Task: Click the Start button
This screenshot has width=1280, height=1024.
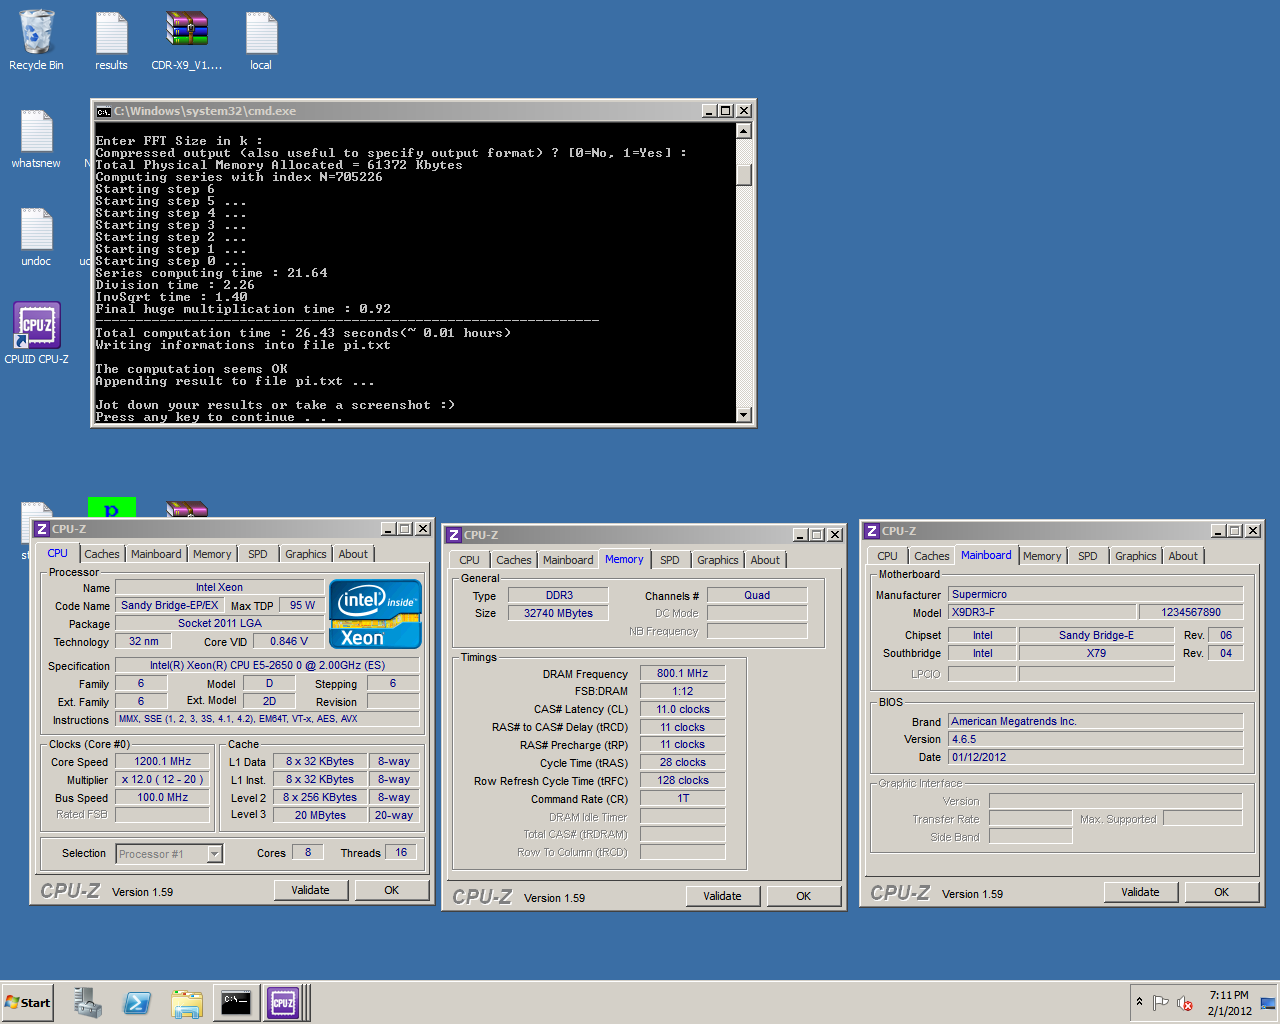Action: [27, 1002]
